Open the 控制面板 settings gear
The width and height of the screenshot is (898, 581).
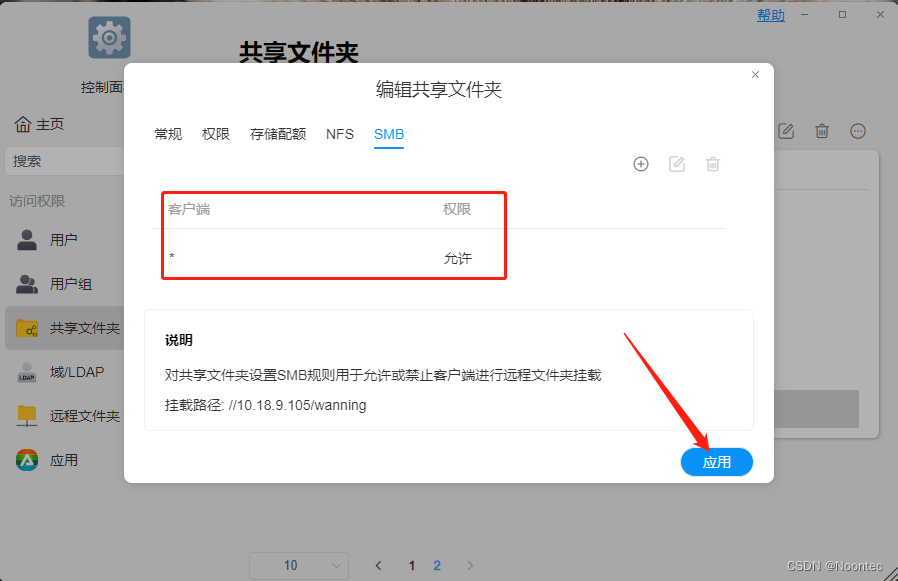click(x=108, y=36)
